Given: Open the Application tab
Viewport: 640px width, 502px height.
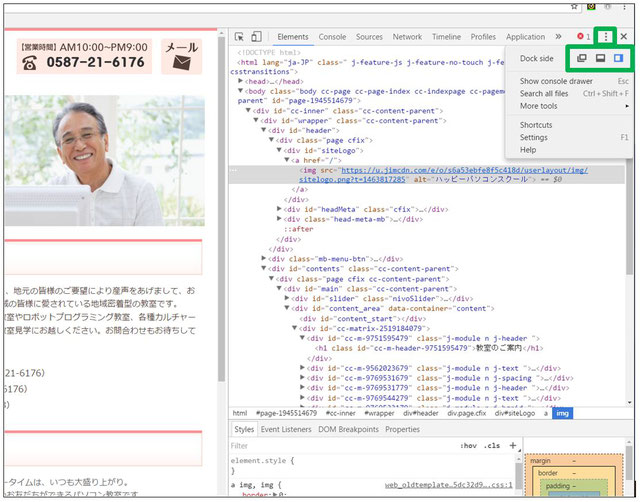Looking at the screenshot, I should pos(525,37).
